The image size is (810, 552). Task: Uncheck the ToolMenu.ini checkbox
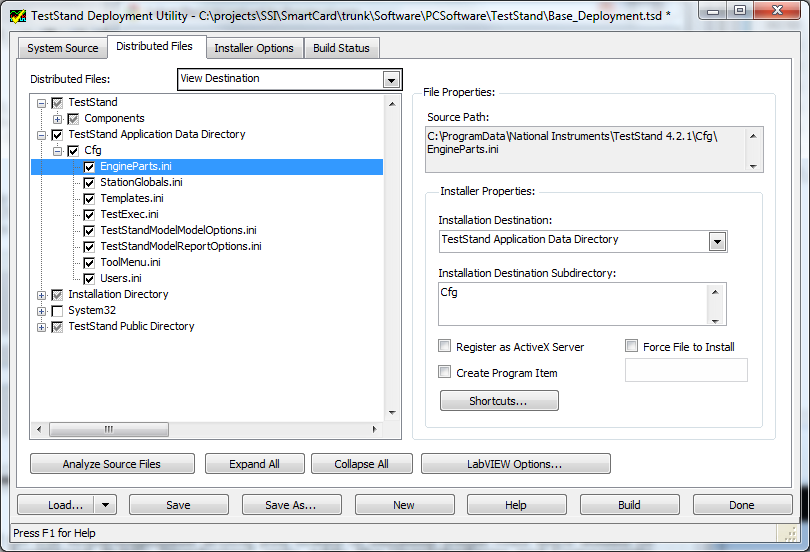pyautogui.click(x=89, y=263)
